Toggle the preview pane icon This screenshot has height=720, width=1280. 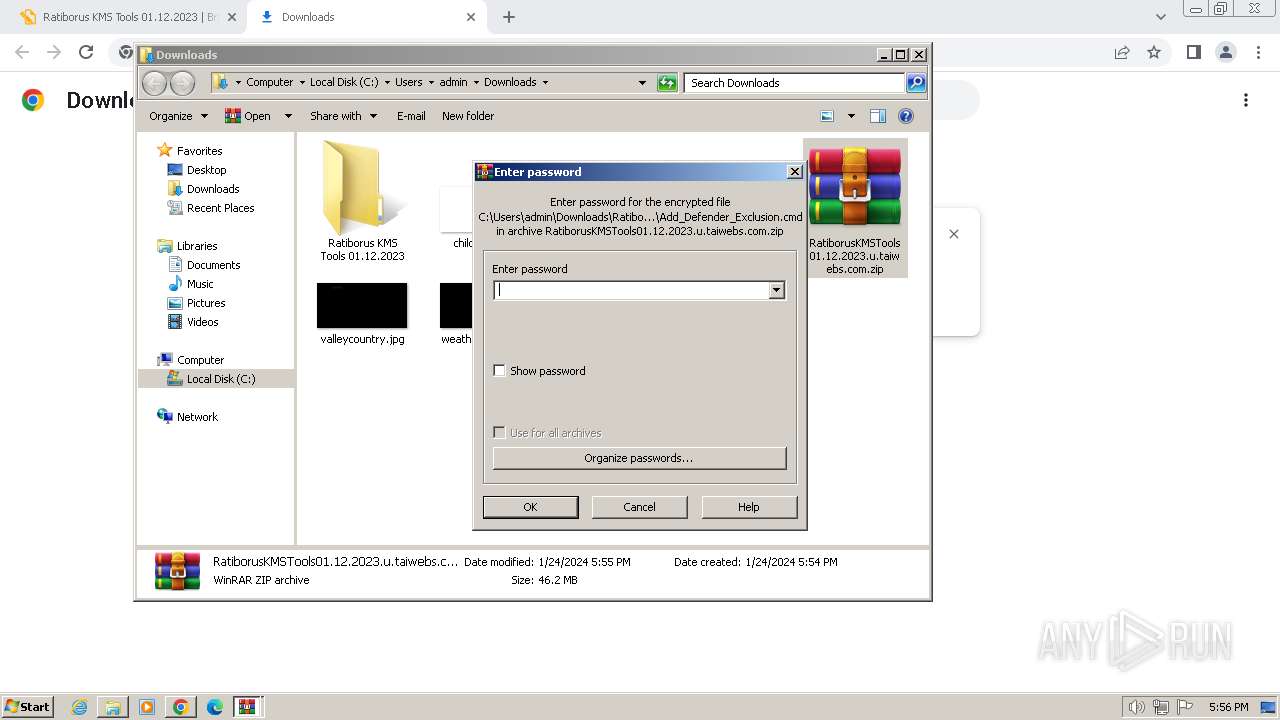click(877, 116)
